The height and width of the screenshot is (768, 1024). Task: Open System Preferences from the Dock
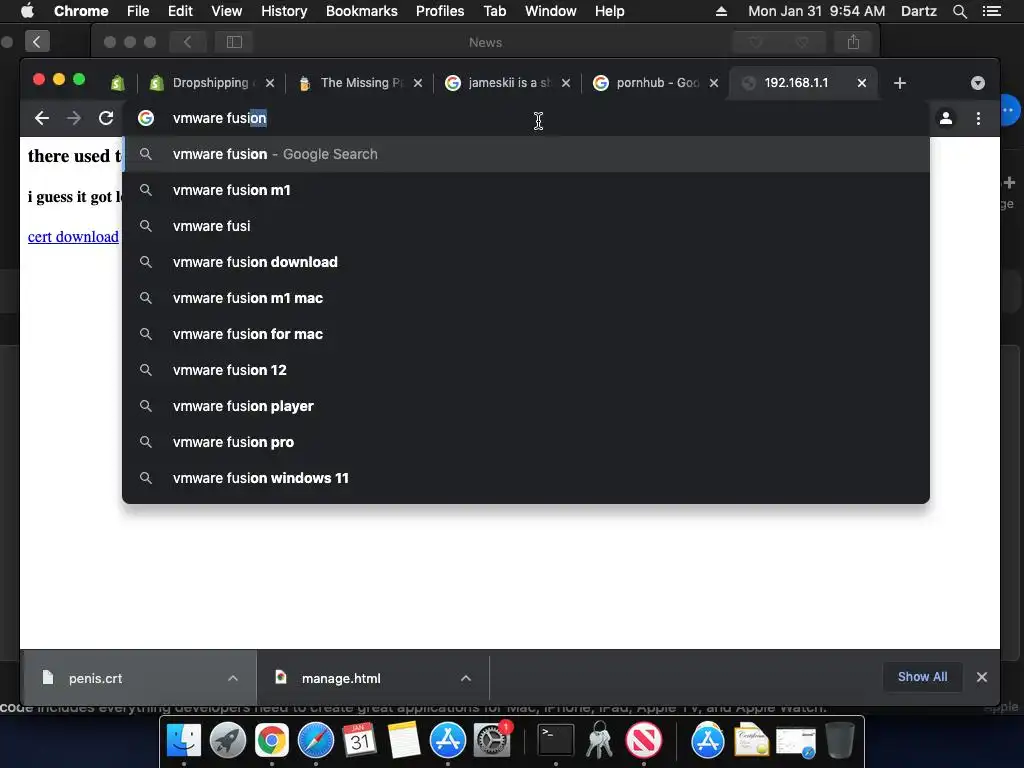(492, 740)
